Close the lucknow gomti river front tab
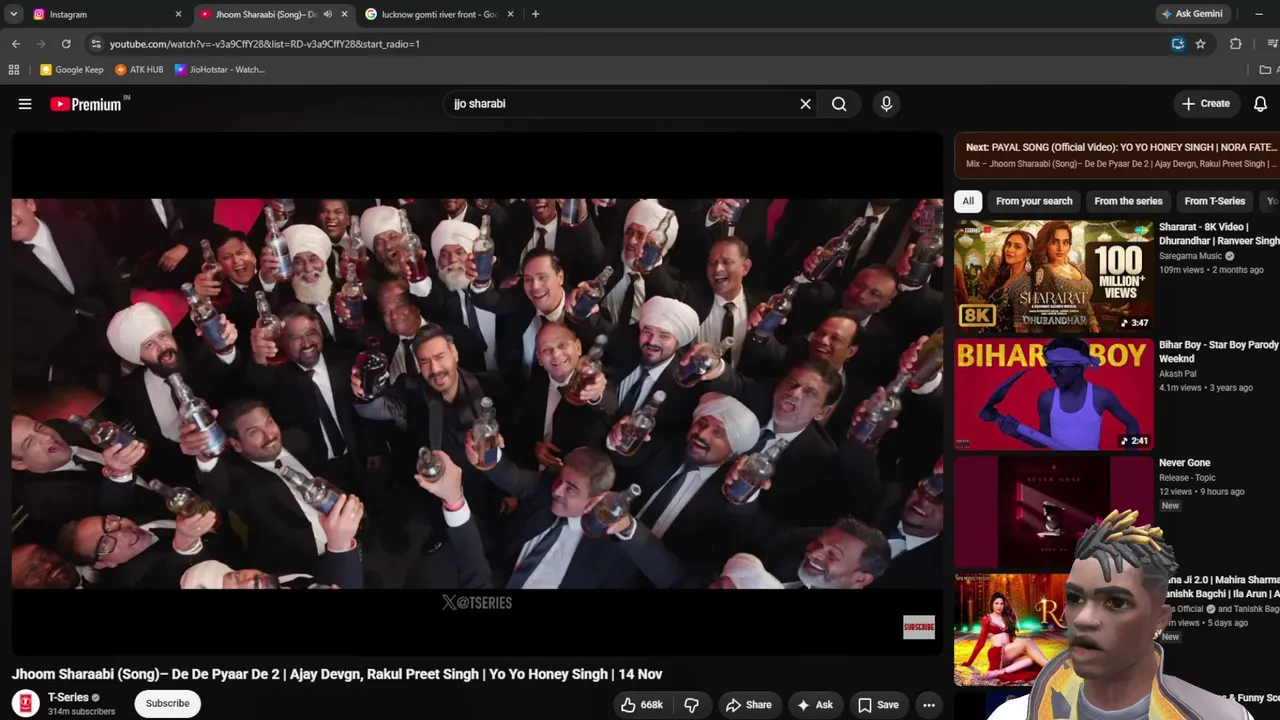The image size is (1280, 720). (510, 14)
